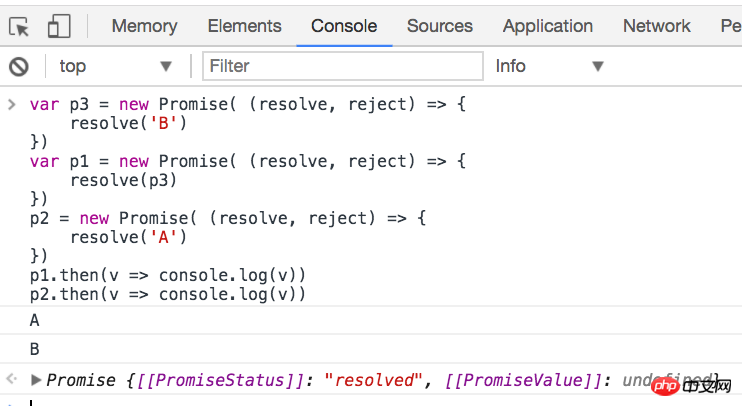Screen dimensions: 742x406
Task: Expand the Promise object result
Action: [37, 379]
